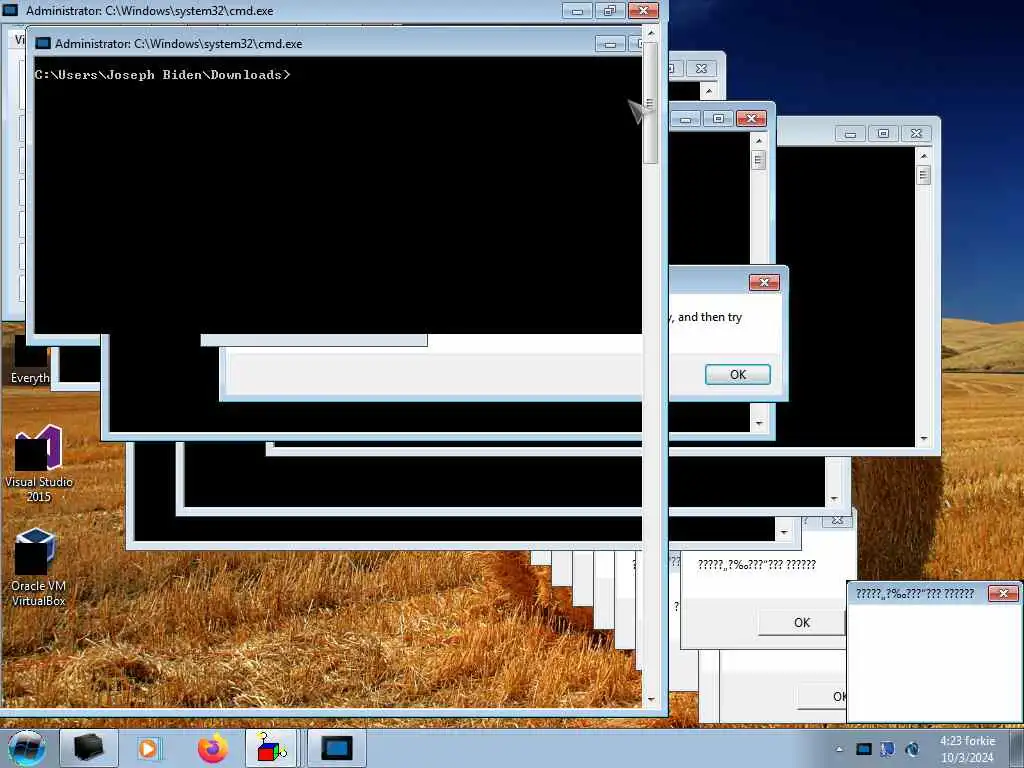The image size is (1024, 768).
Task: Open the black folder icon in taskbar
Action: [x=89, y=748]
